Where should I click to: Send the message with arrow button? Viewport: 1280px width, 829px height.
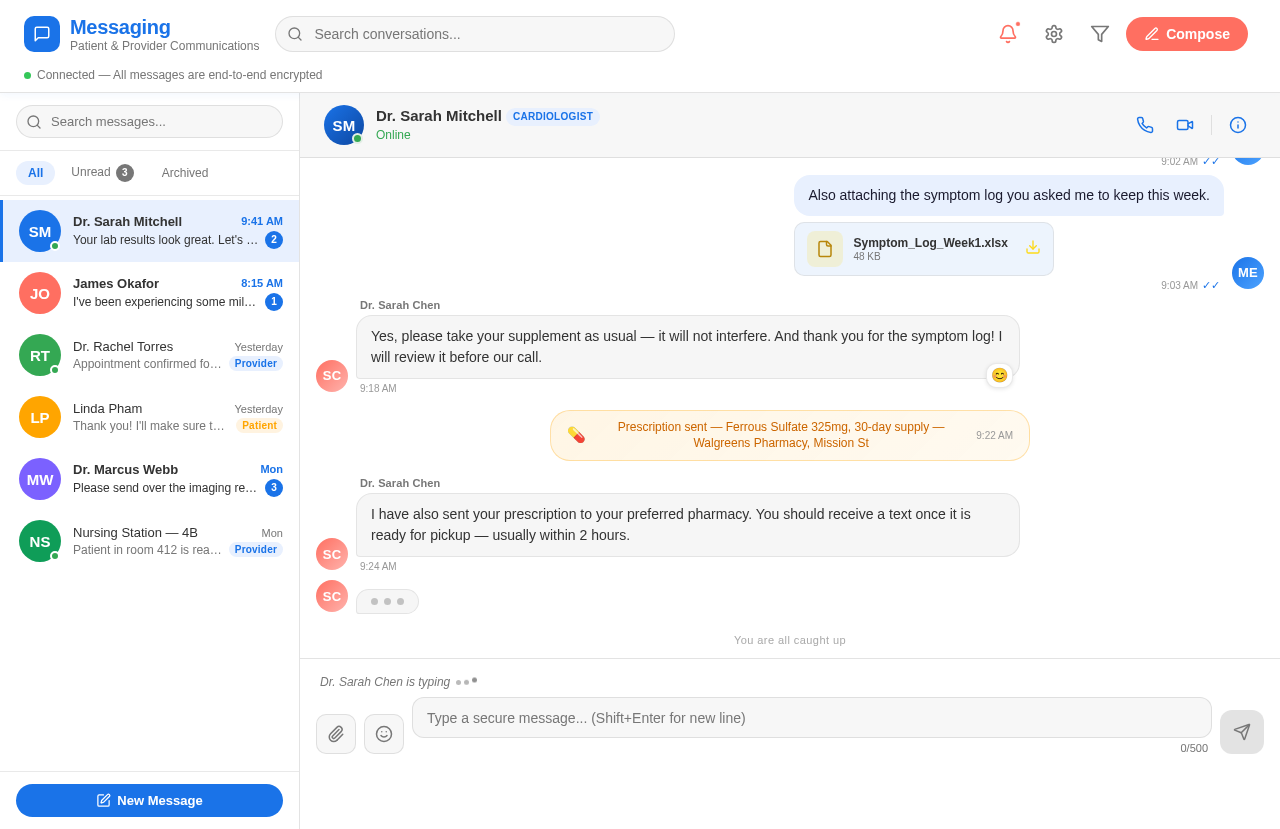pyautogui.click(x=1242, y=732)
